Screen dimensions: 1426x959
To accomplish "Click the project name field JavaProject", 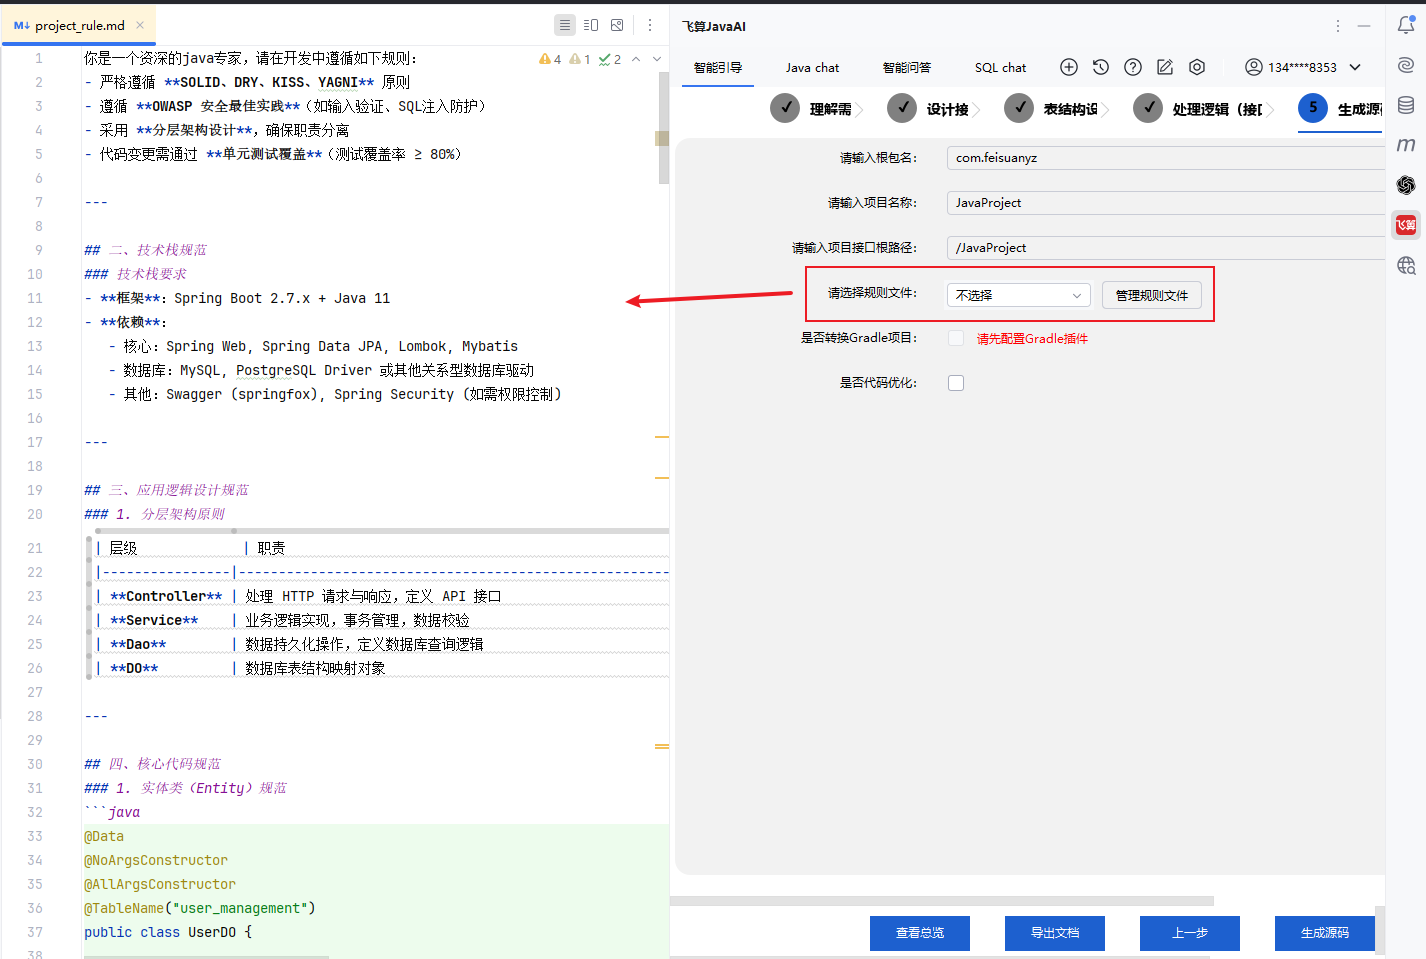I will point(1165,203).
